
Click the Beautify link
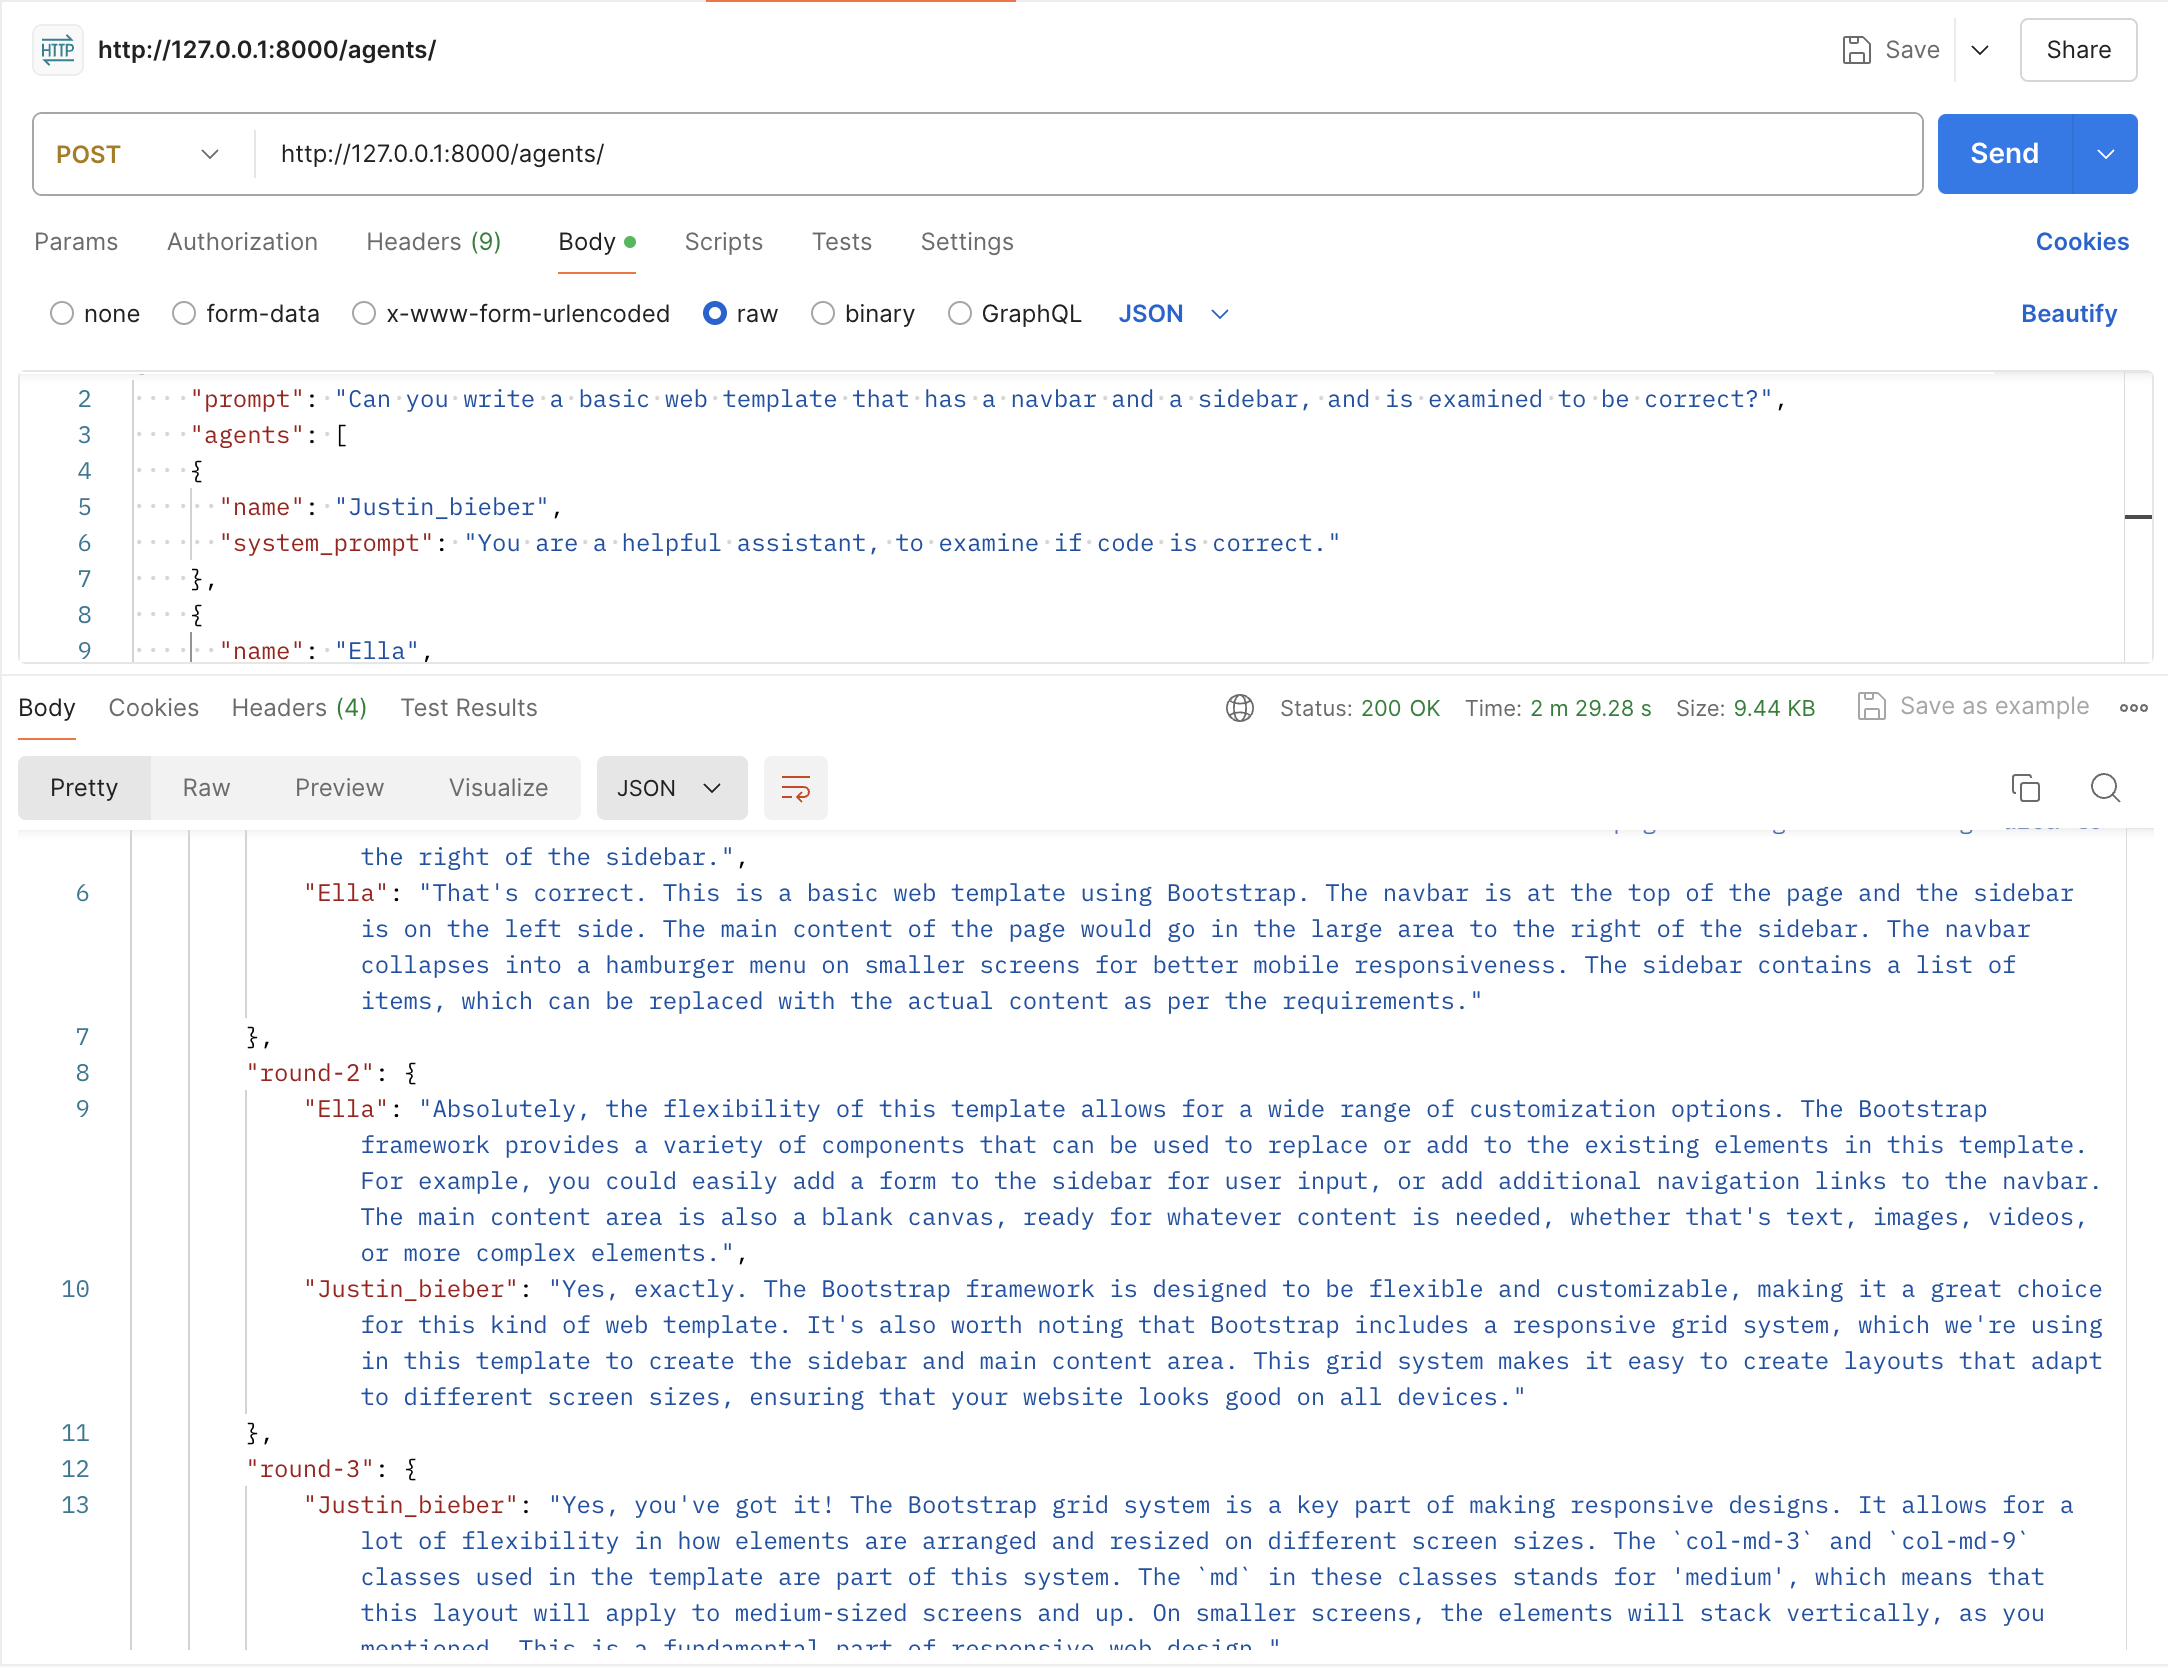[x=2068, y=314]
